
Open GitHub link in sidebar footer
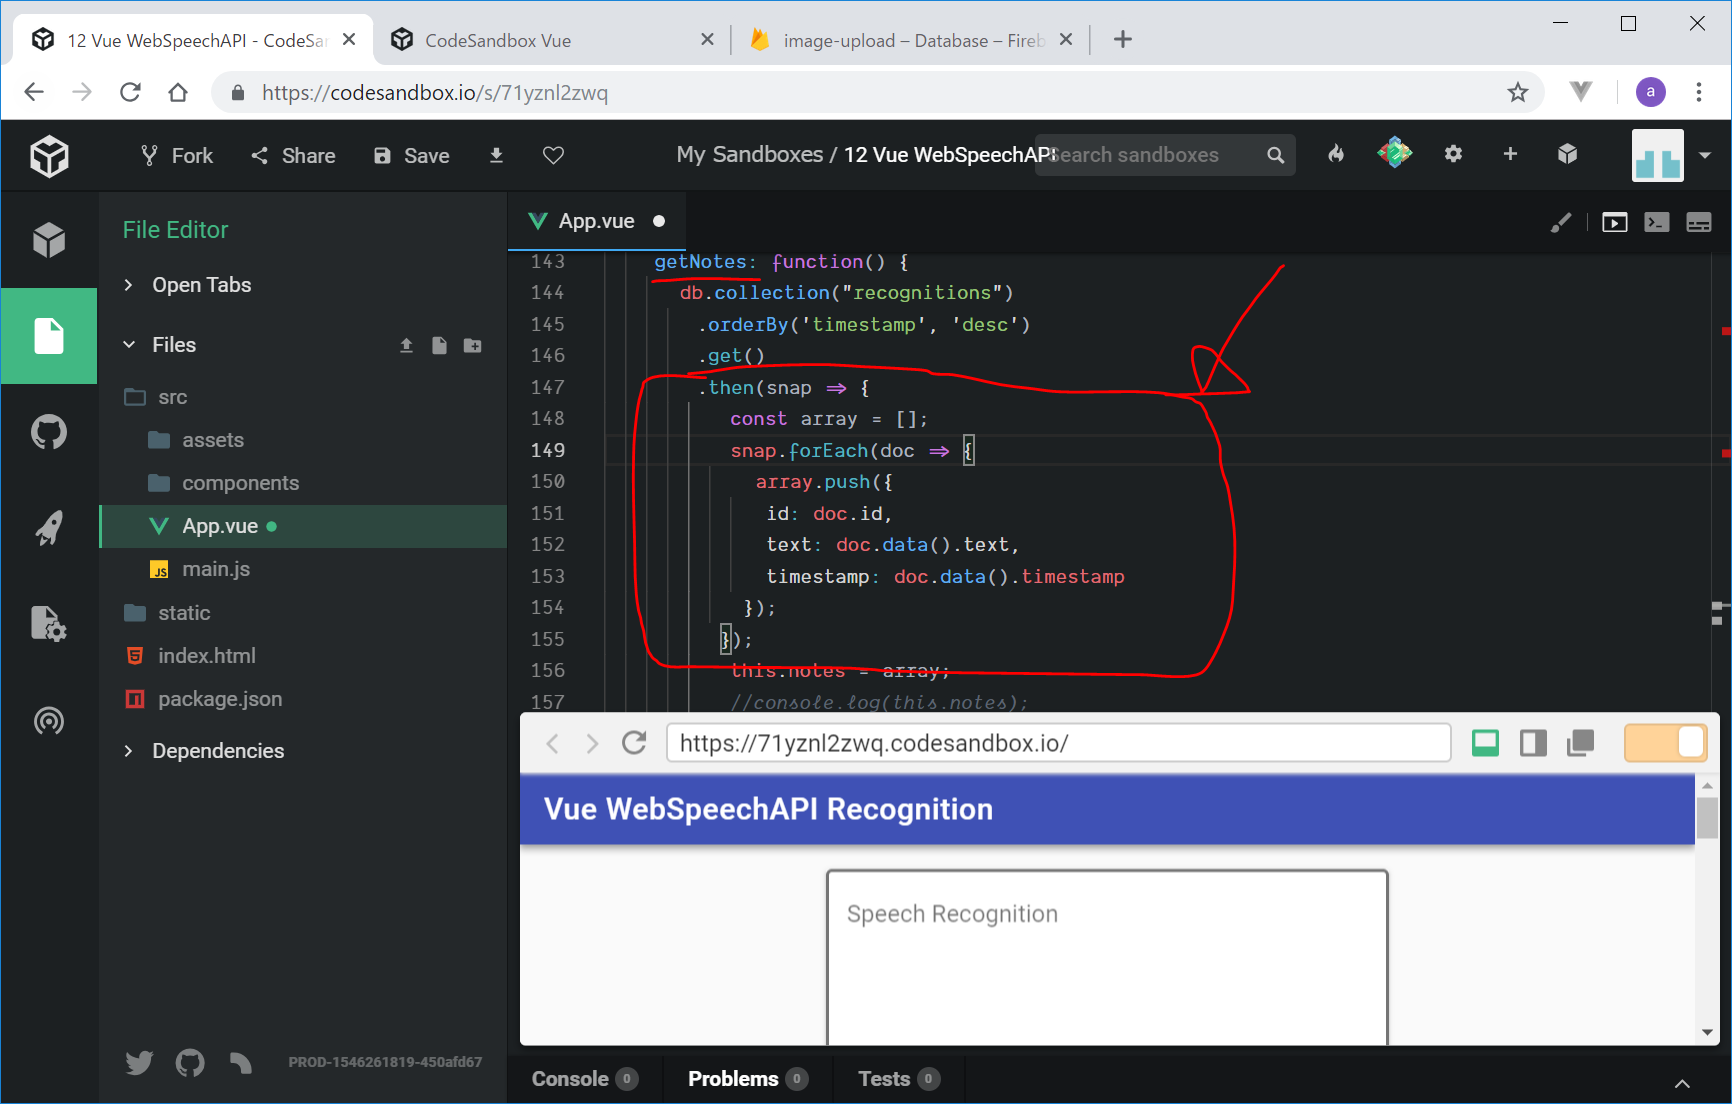pos(190,1062)
